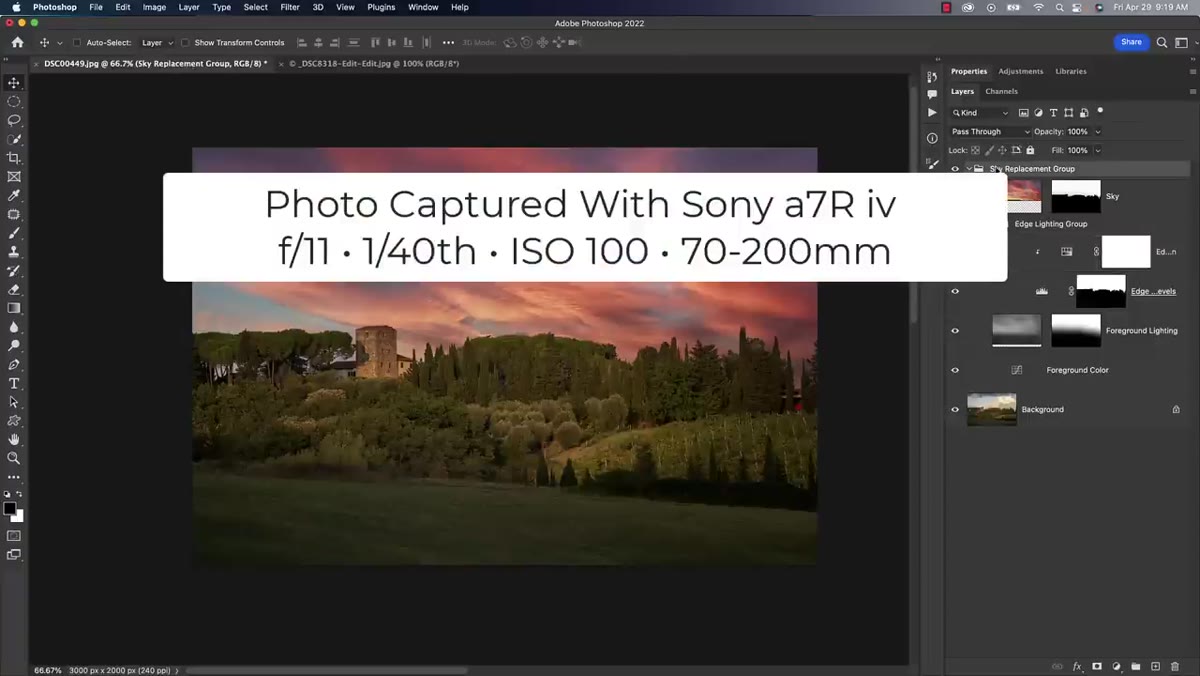
Task: Click the foreground black color swatch
Action: coord(10,509)
